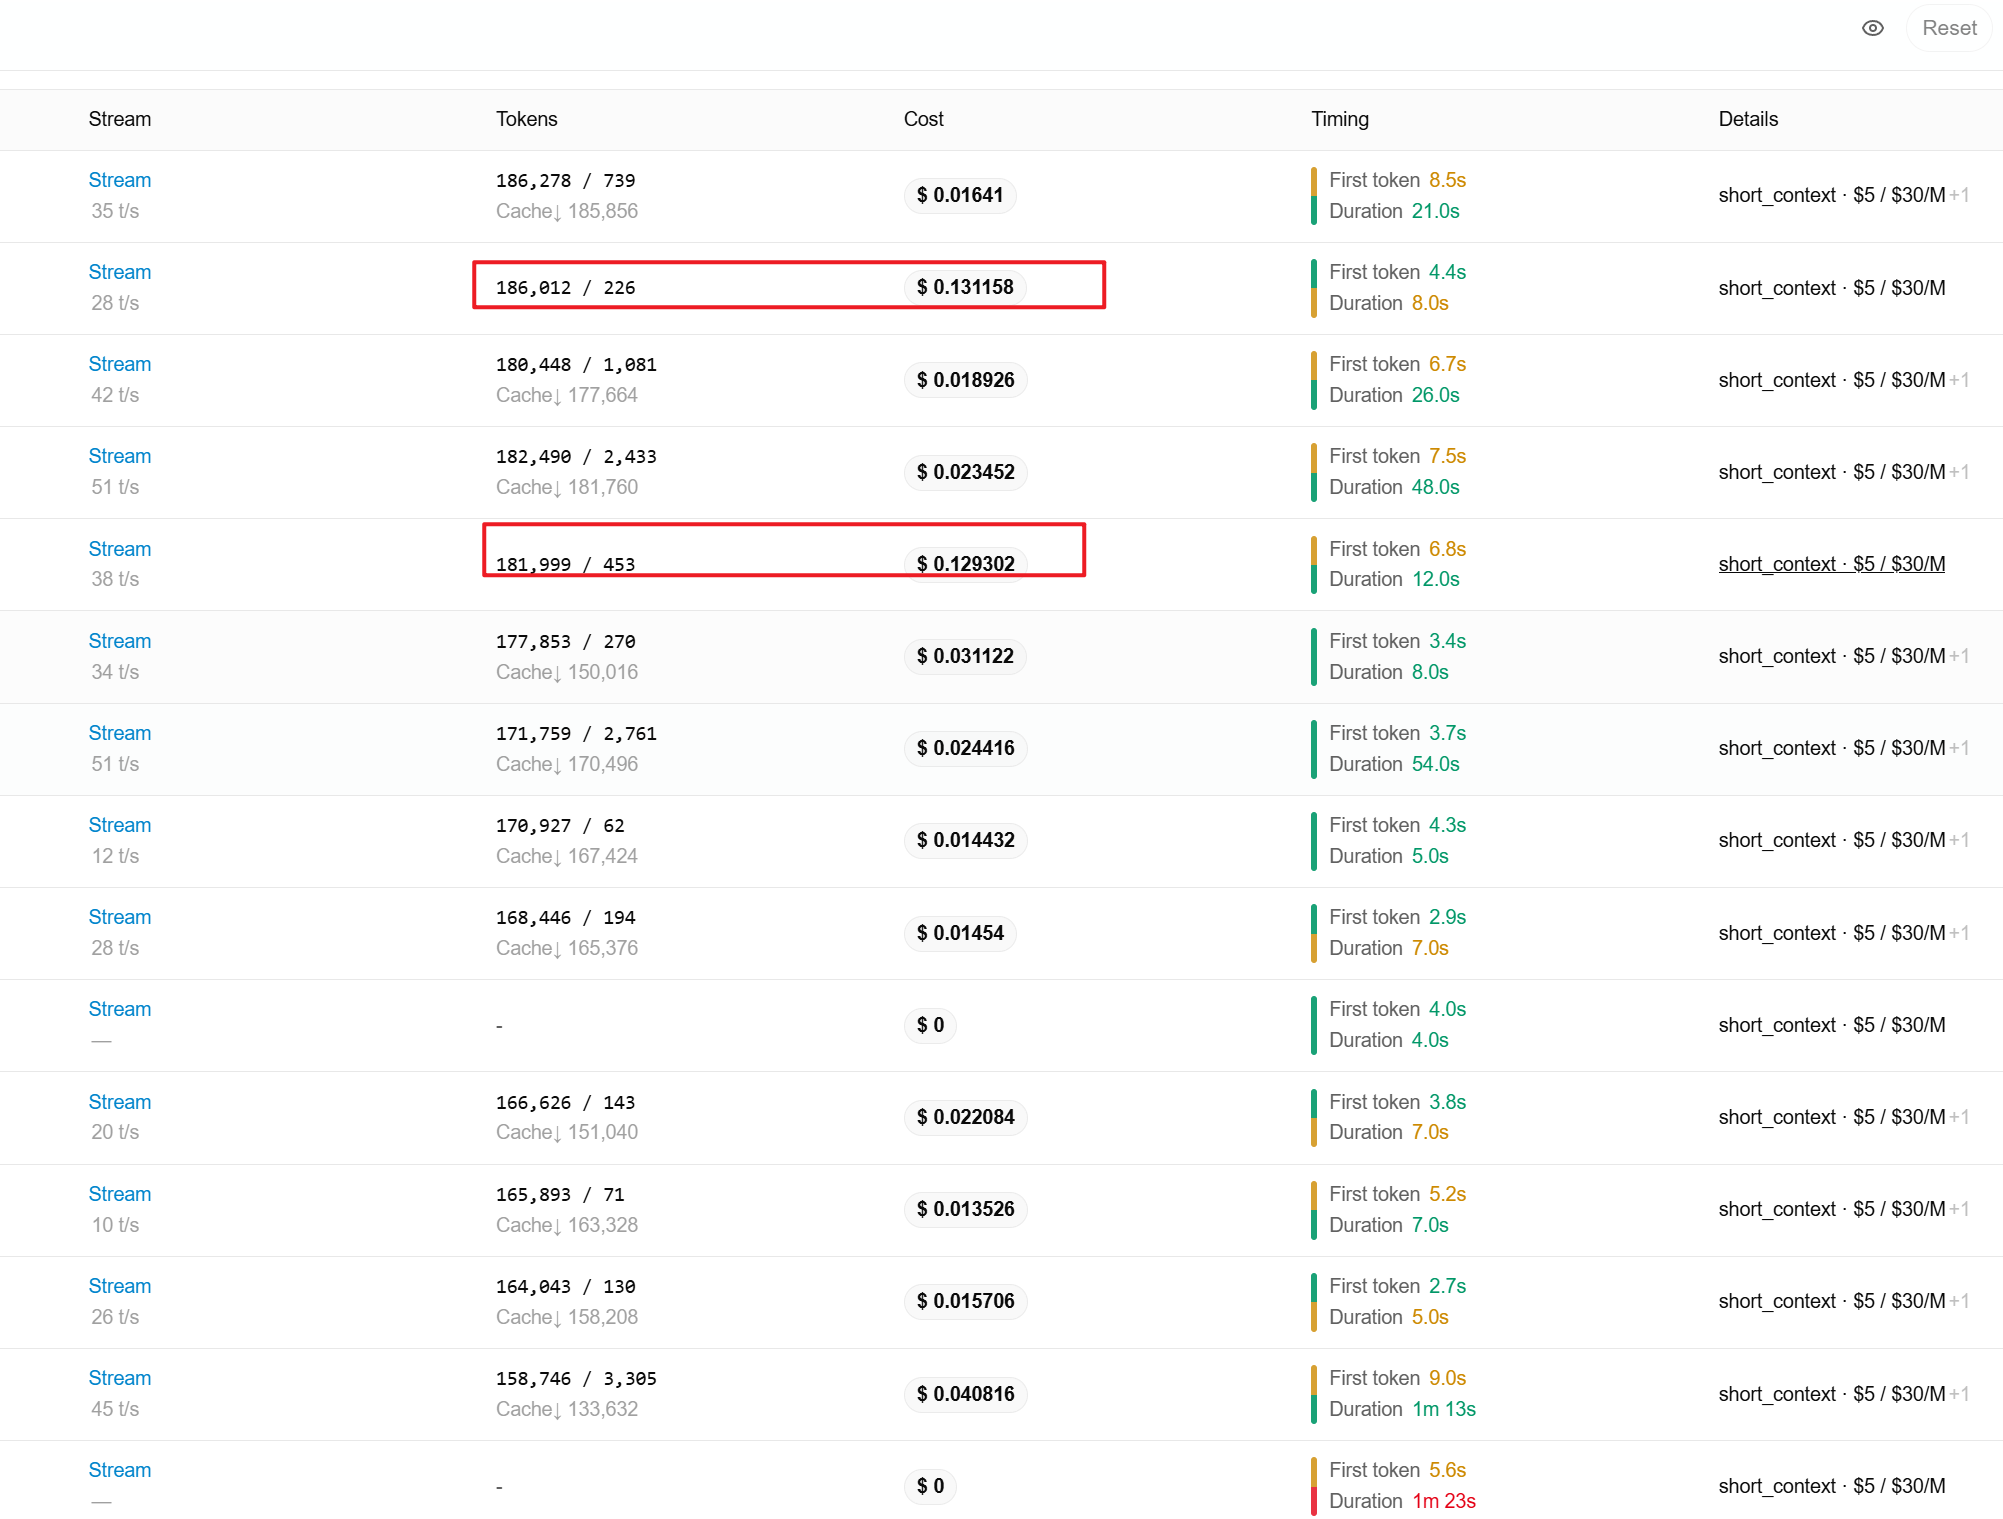
Task: Open the Stream link with 10 t/s
Action: [120, 1194]
